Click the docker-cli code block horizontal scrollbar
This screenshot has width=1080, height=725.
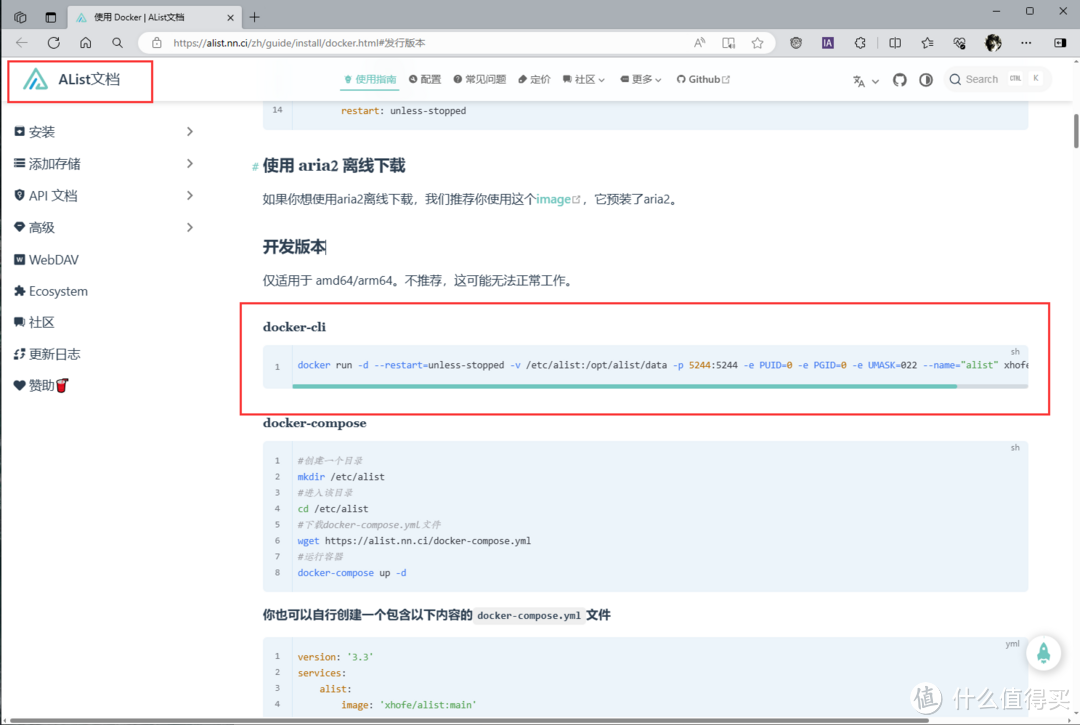(624, 386)
